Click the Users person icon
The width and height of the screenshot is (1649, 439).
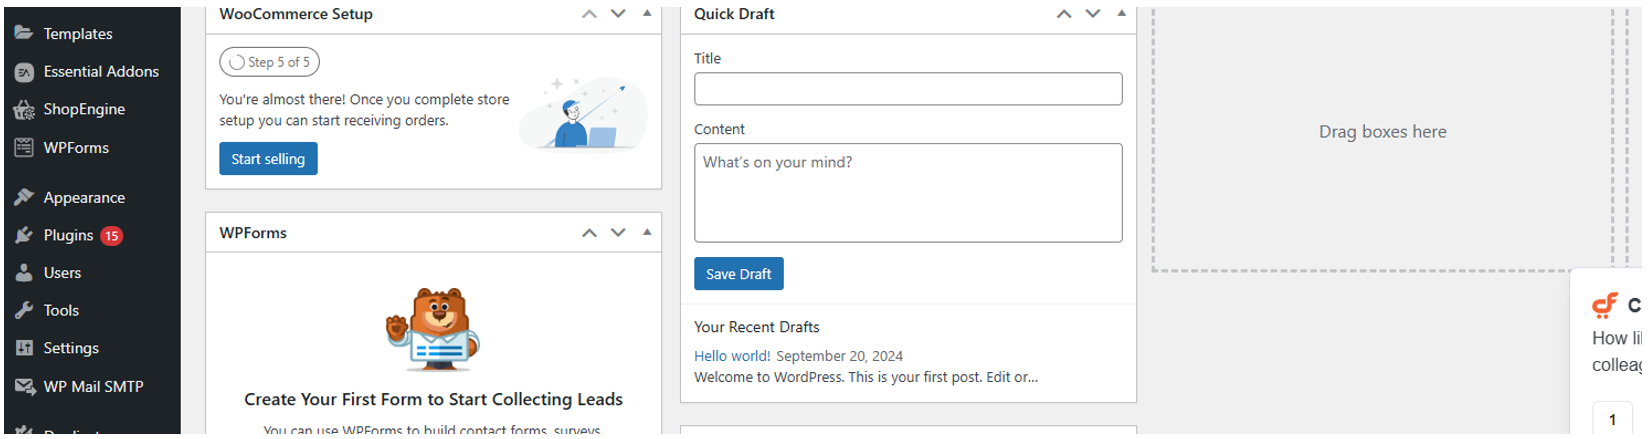coord(24,273)
